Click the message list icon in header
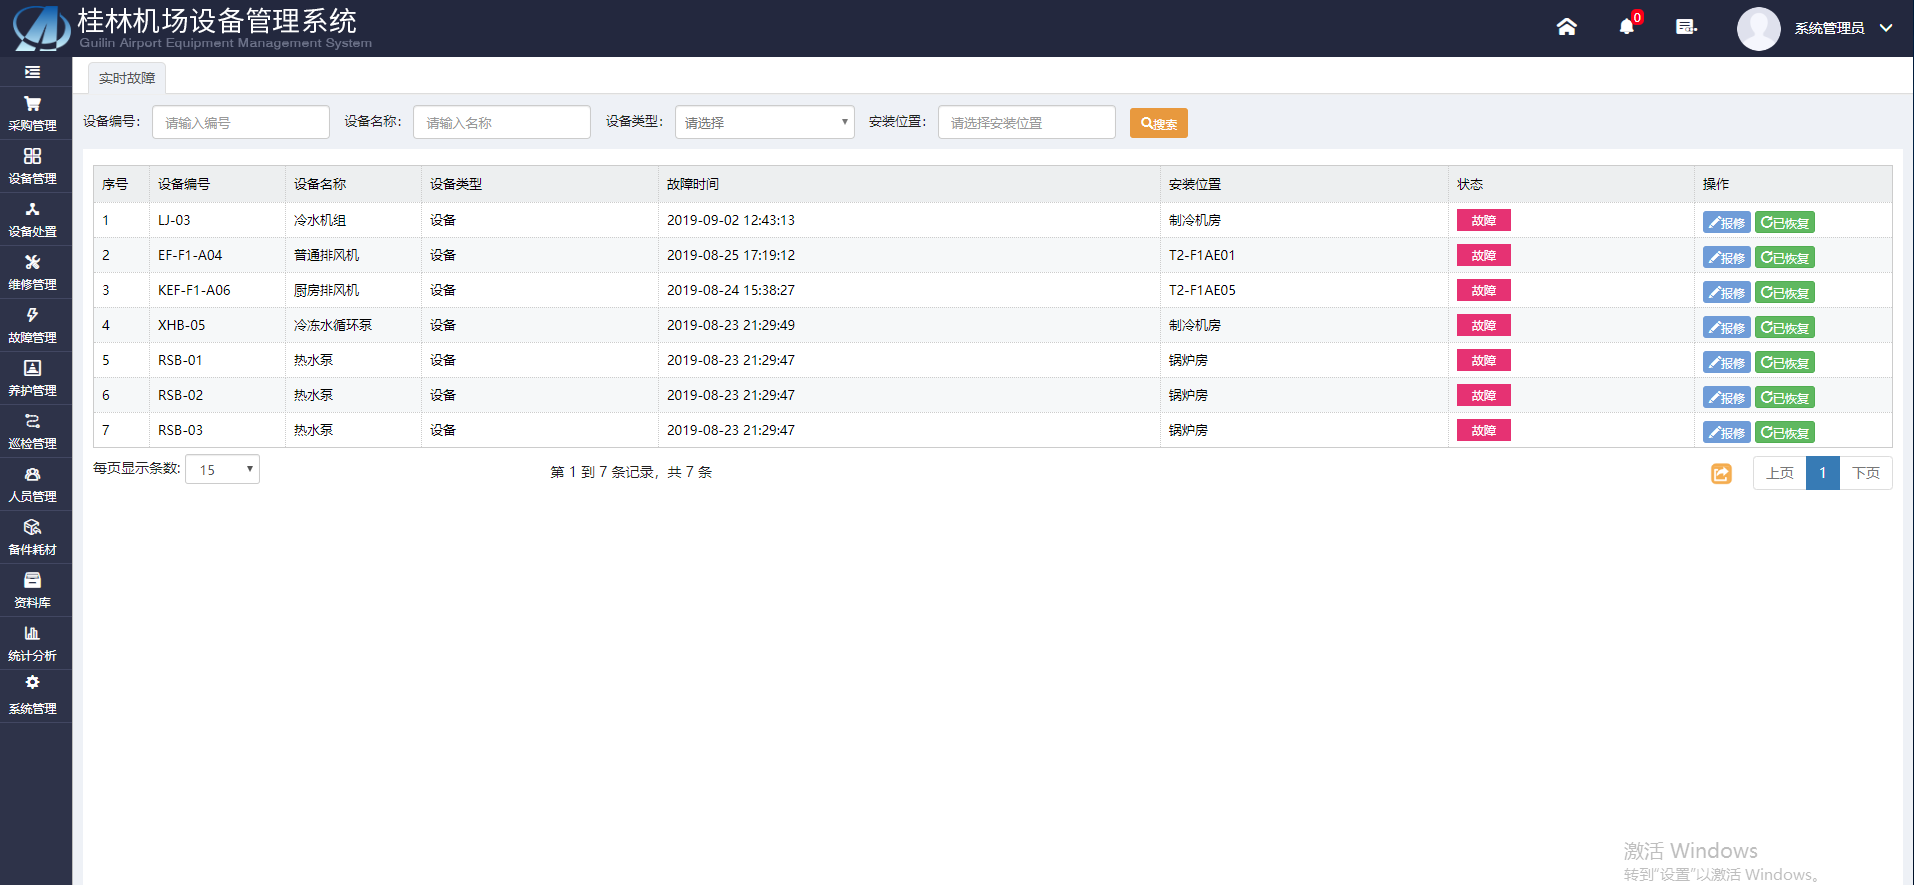Image resolution: width=1914 pixels, height=885 pixels. pos(1686,27)
